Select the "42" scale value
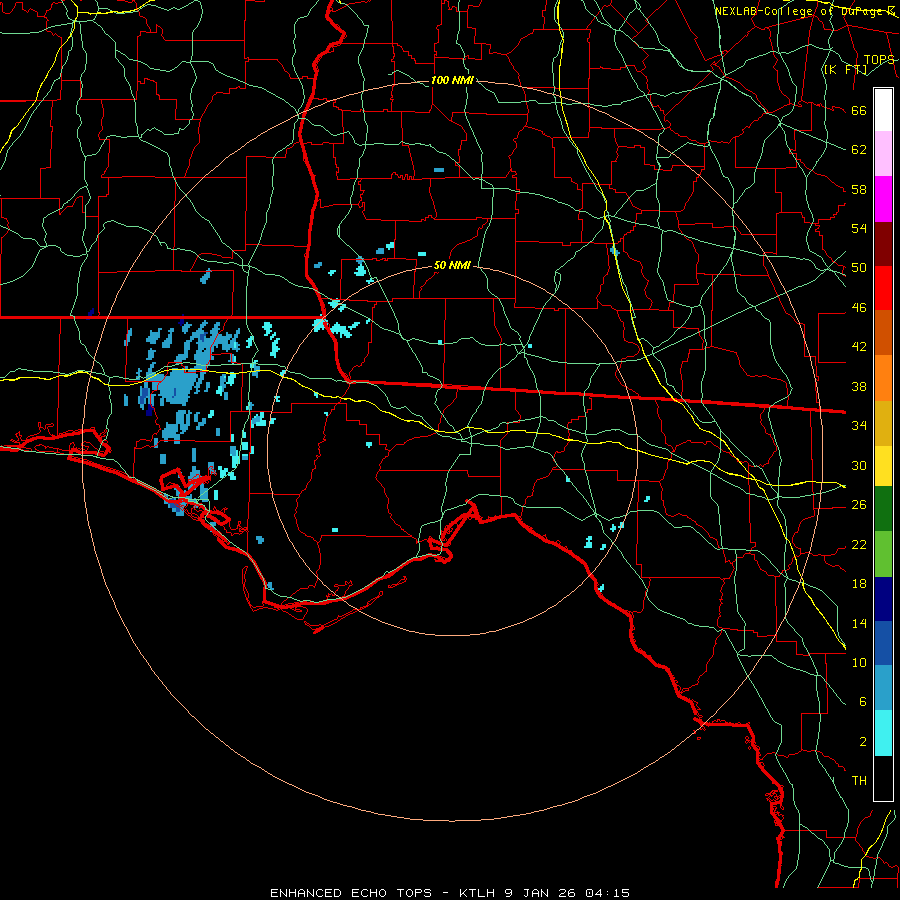900x900 pixels. 859,347
